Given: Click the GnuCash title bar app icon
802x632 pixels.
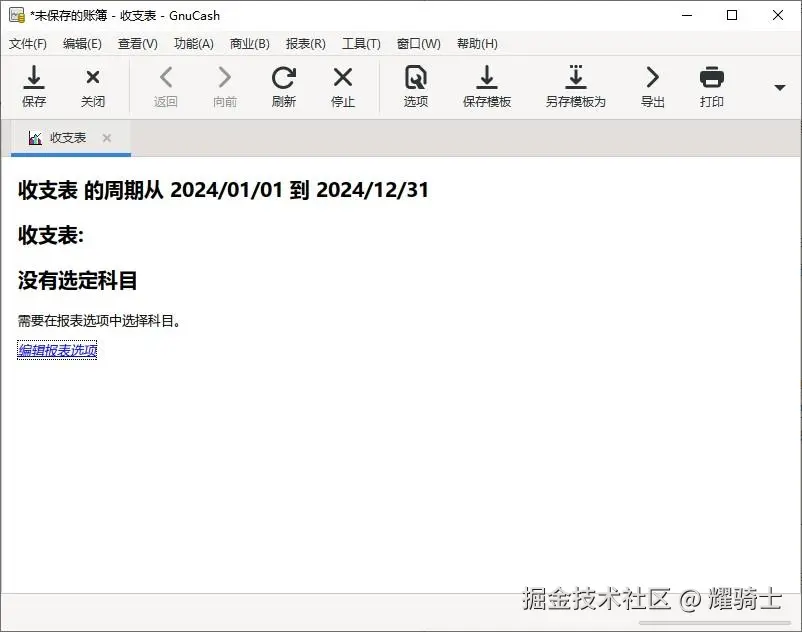Looking at the screenshot, I should (17, 15).
